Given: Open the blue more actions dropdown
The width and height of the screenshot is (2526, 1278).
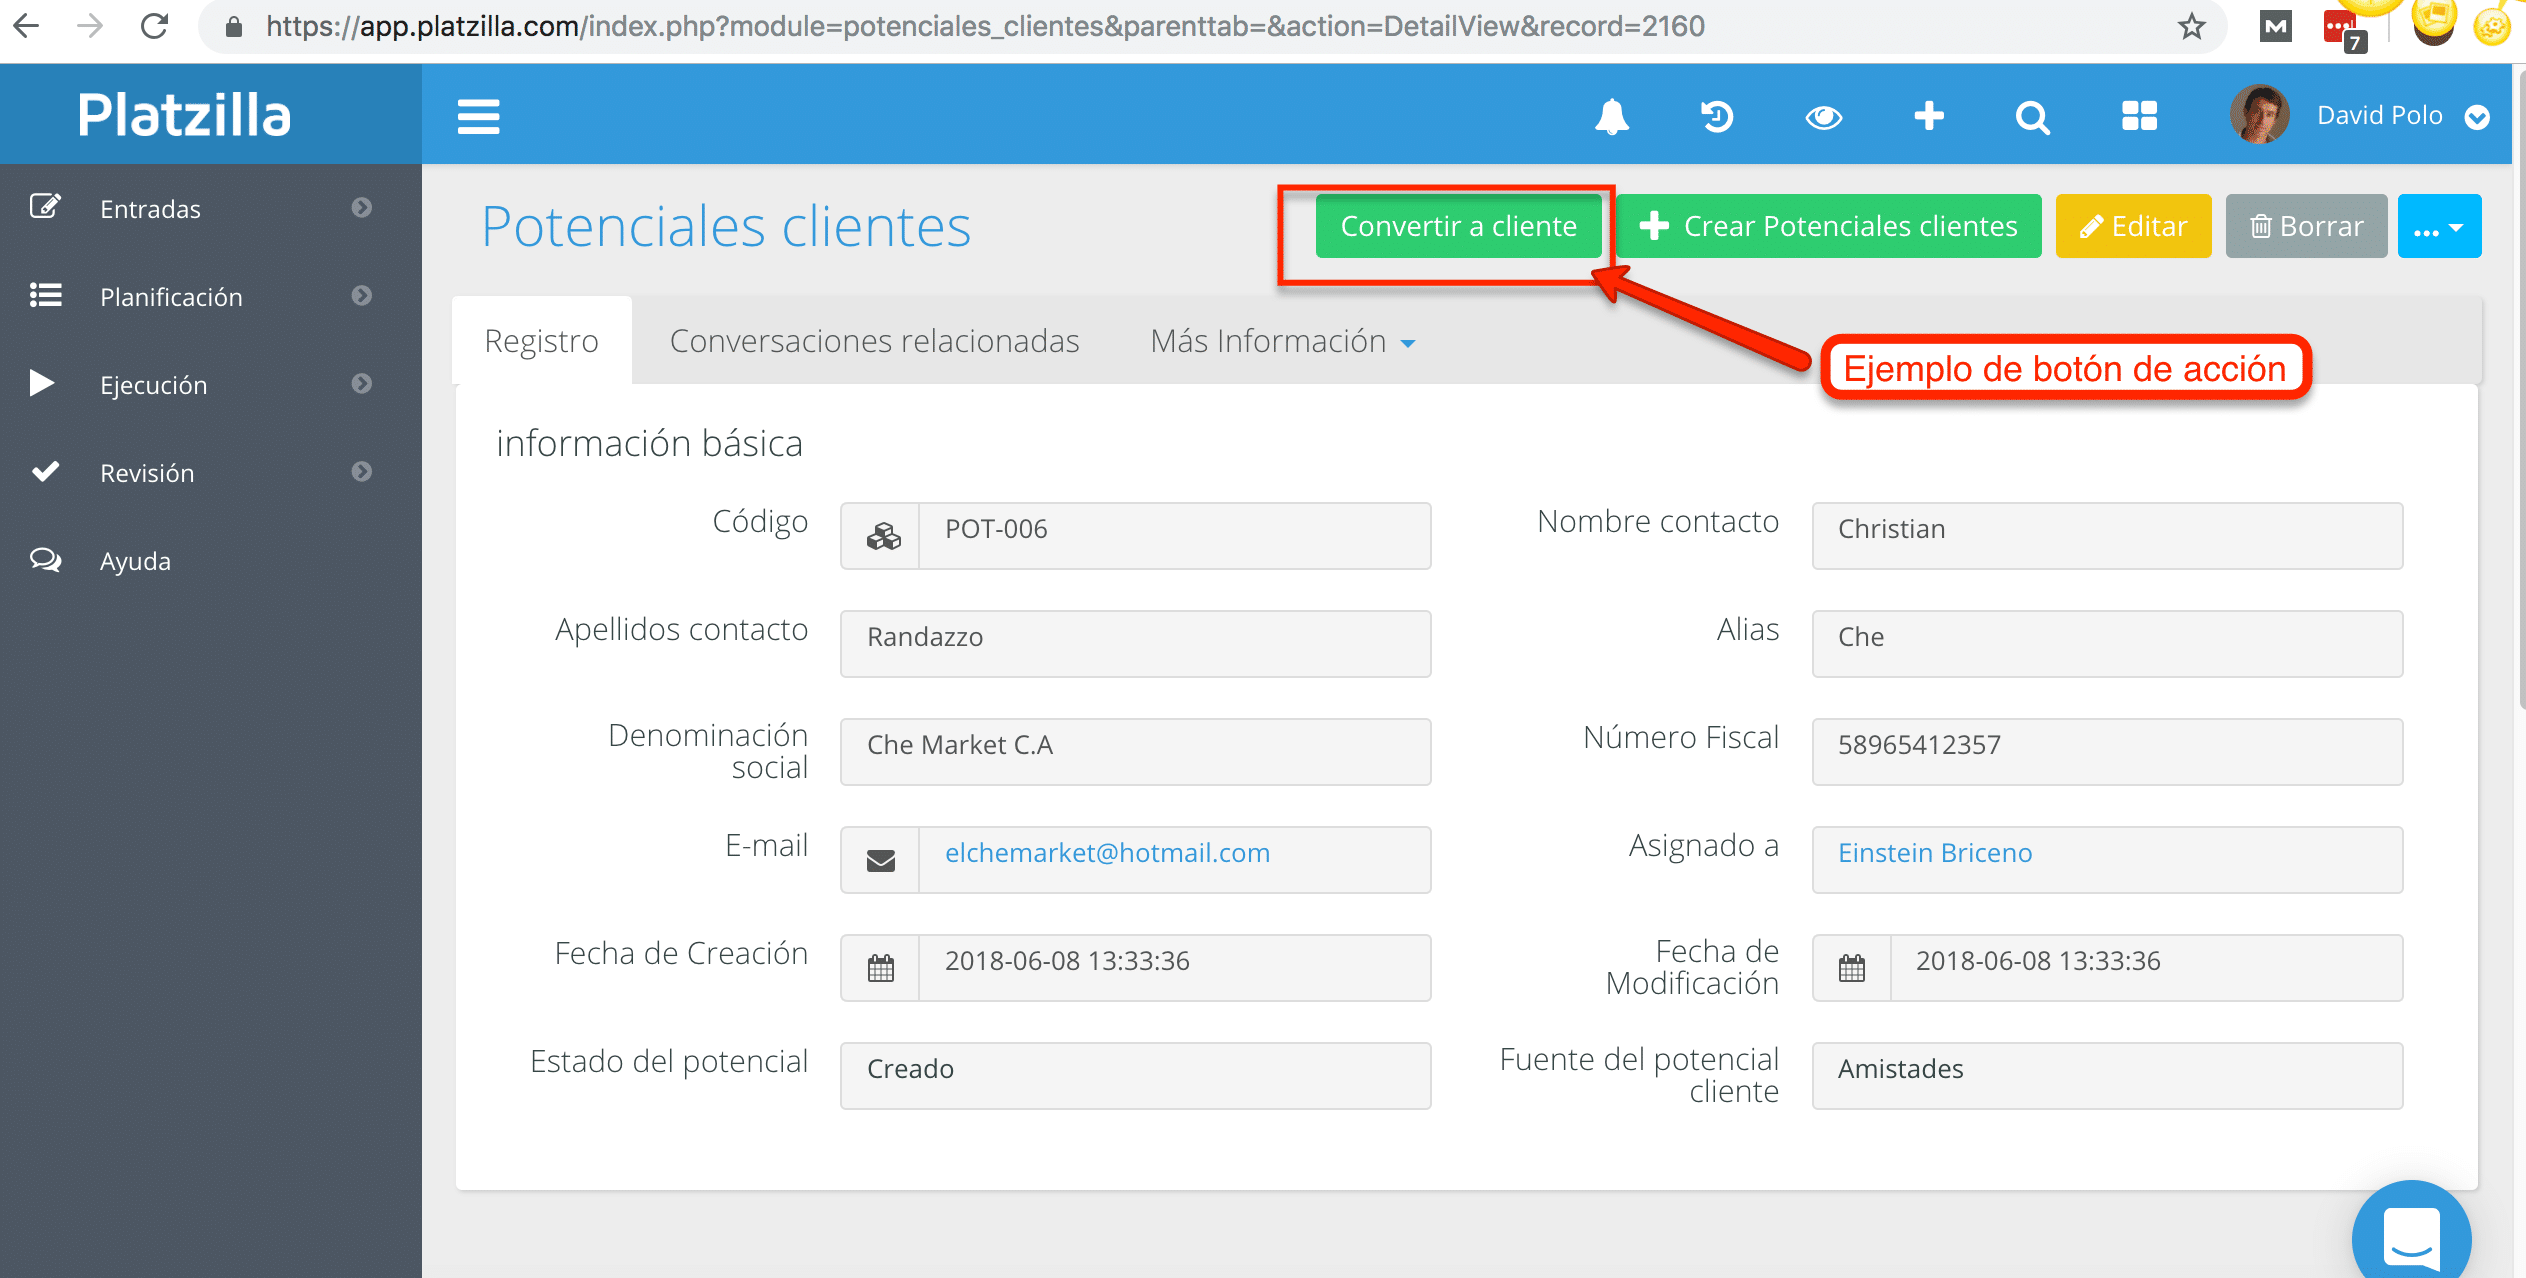Looking at the screenshot, I should (2438, 227).
